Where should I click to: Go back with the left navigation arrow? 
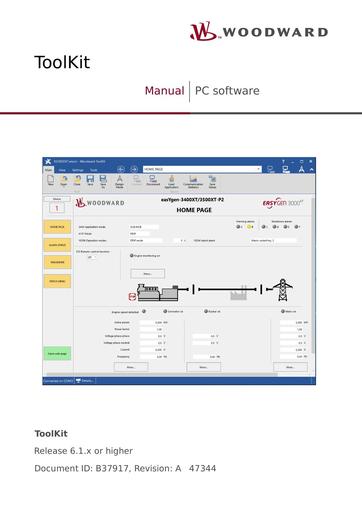pyautogui.click(x=121, y=169)
